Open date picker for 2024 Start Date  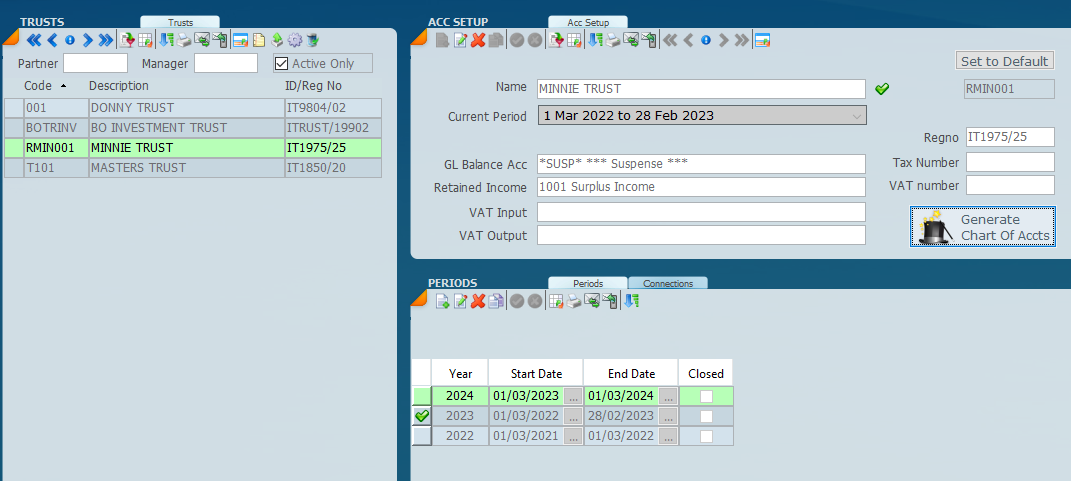573,396
